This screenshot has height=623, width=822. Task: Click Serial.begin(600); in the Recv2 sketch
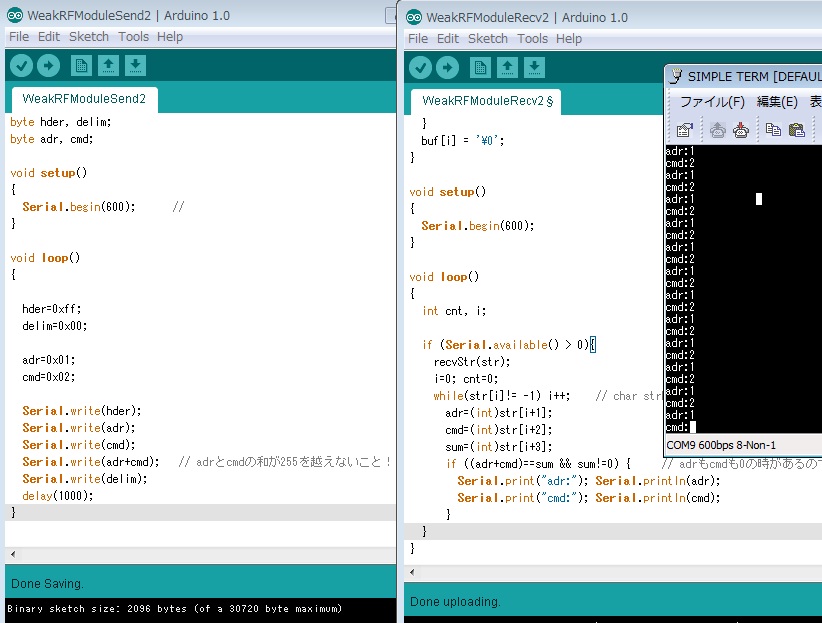[478, 226]
